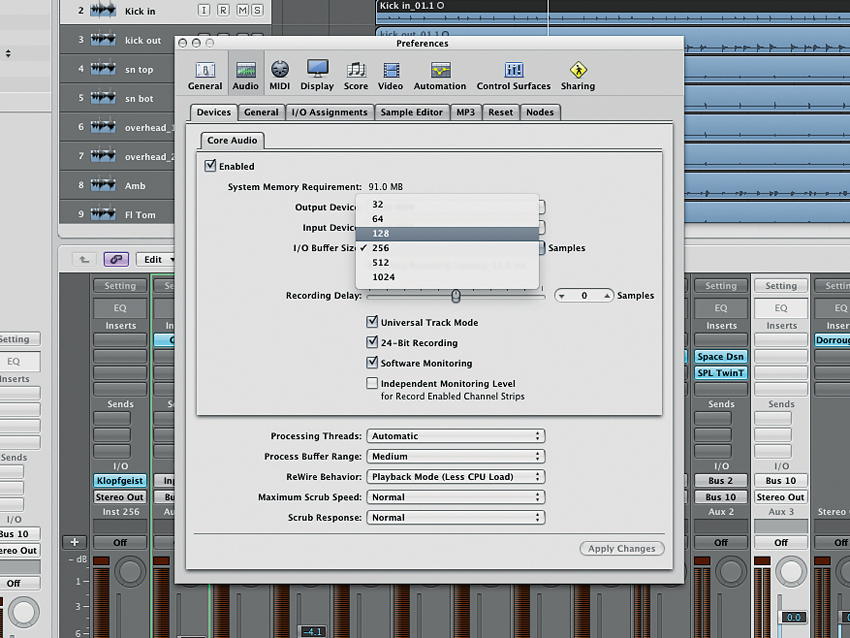Open Control Surfaces preferences icon

(513, 76)
